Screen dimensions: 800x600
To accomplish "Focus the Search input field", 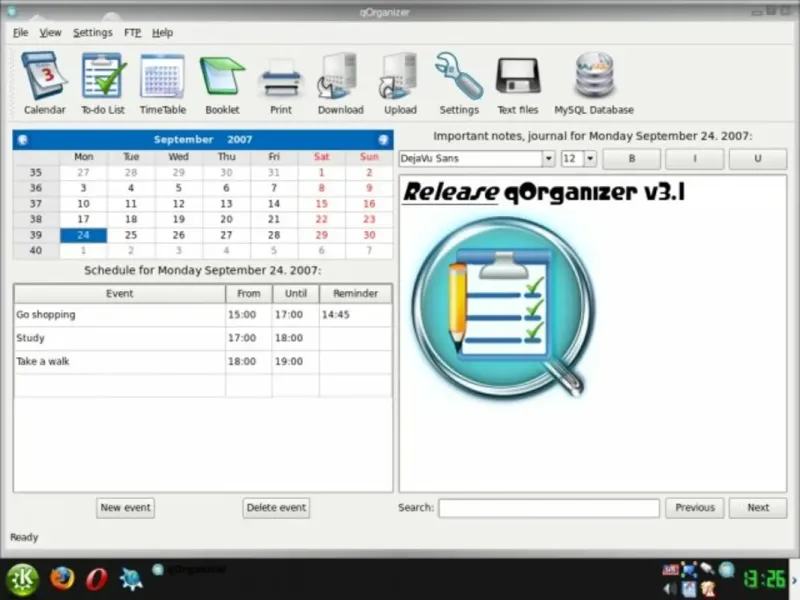I will click(549, 508).
